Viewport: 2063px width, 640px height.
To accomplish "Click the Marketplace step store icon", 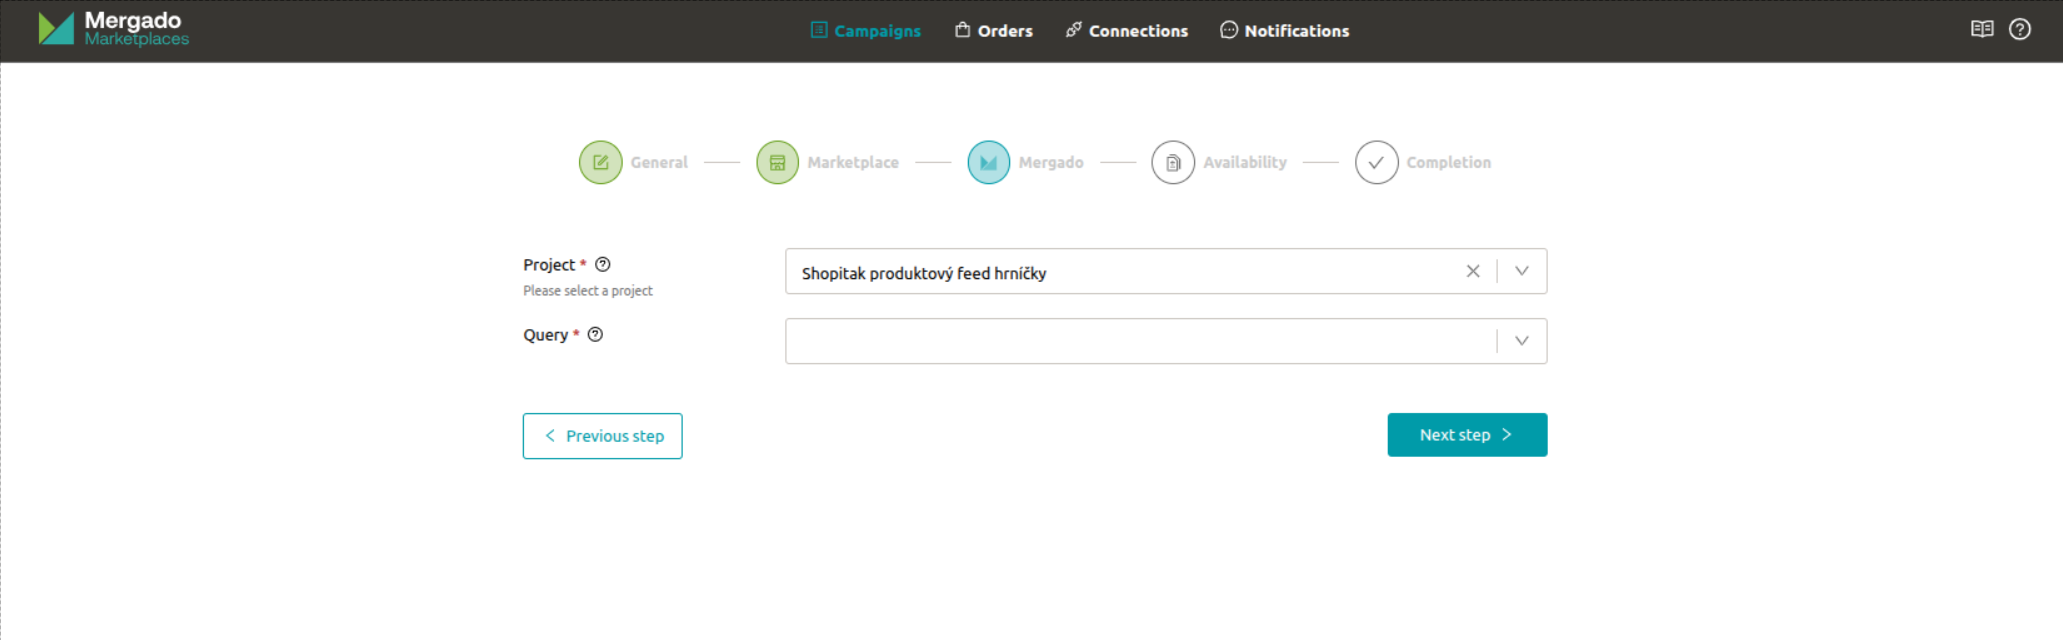I will point(777,162).
